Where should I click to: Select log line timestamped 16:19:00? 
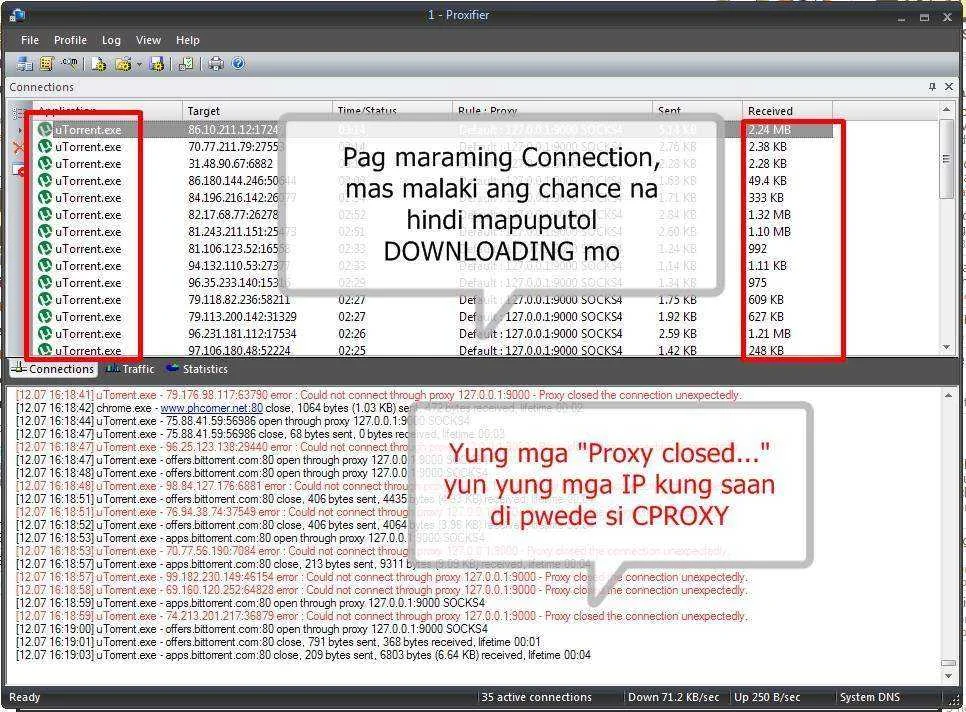(x=251, y=629)
